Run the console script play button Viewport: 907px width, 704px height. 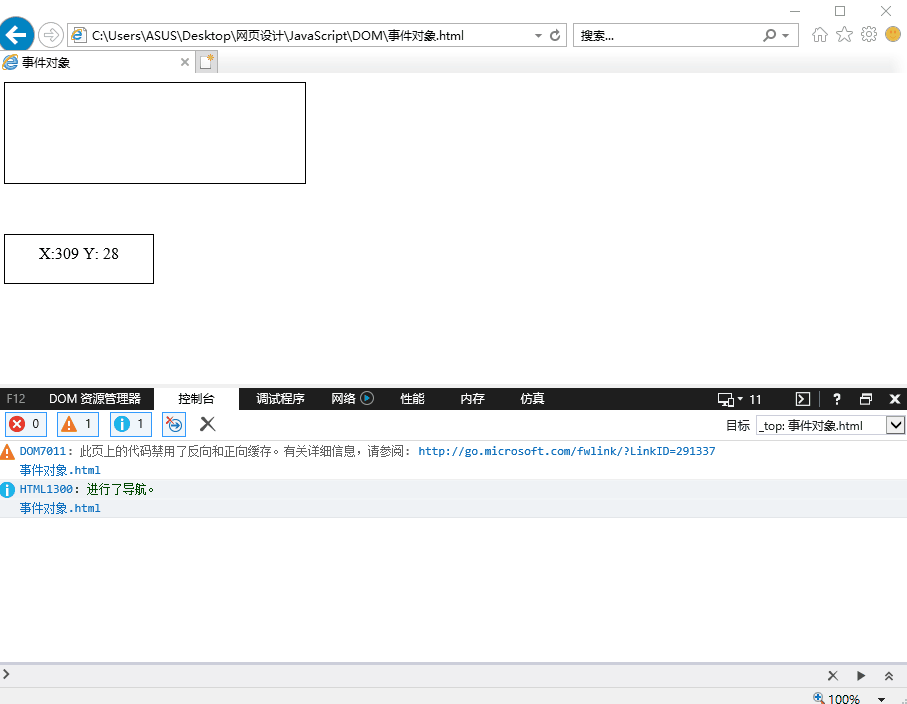click(861, 676)
